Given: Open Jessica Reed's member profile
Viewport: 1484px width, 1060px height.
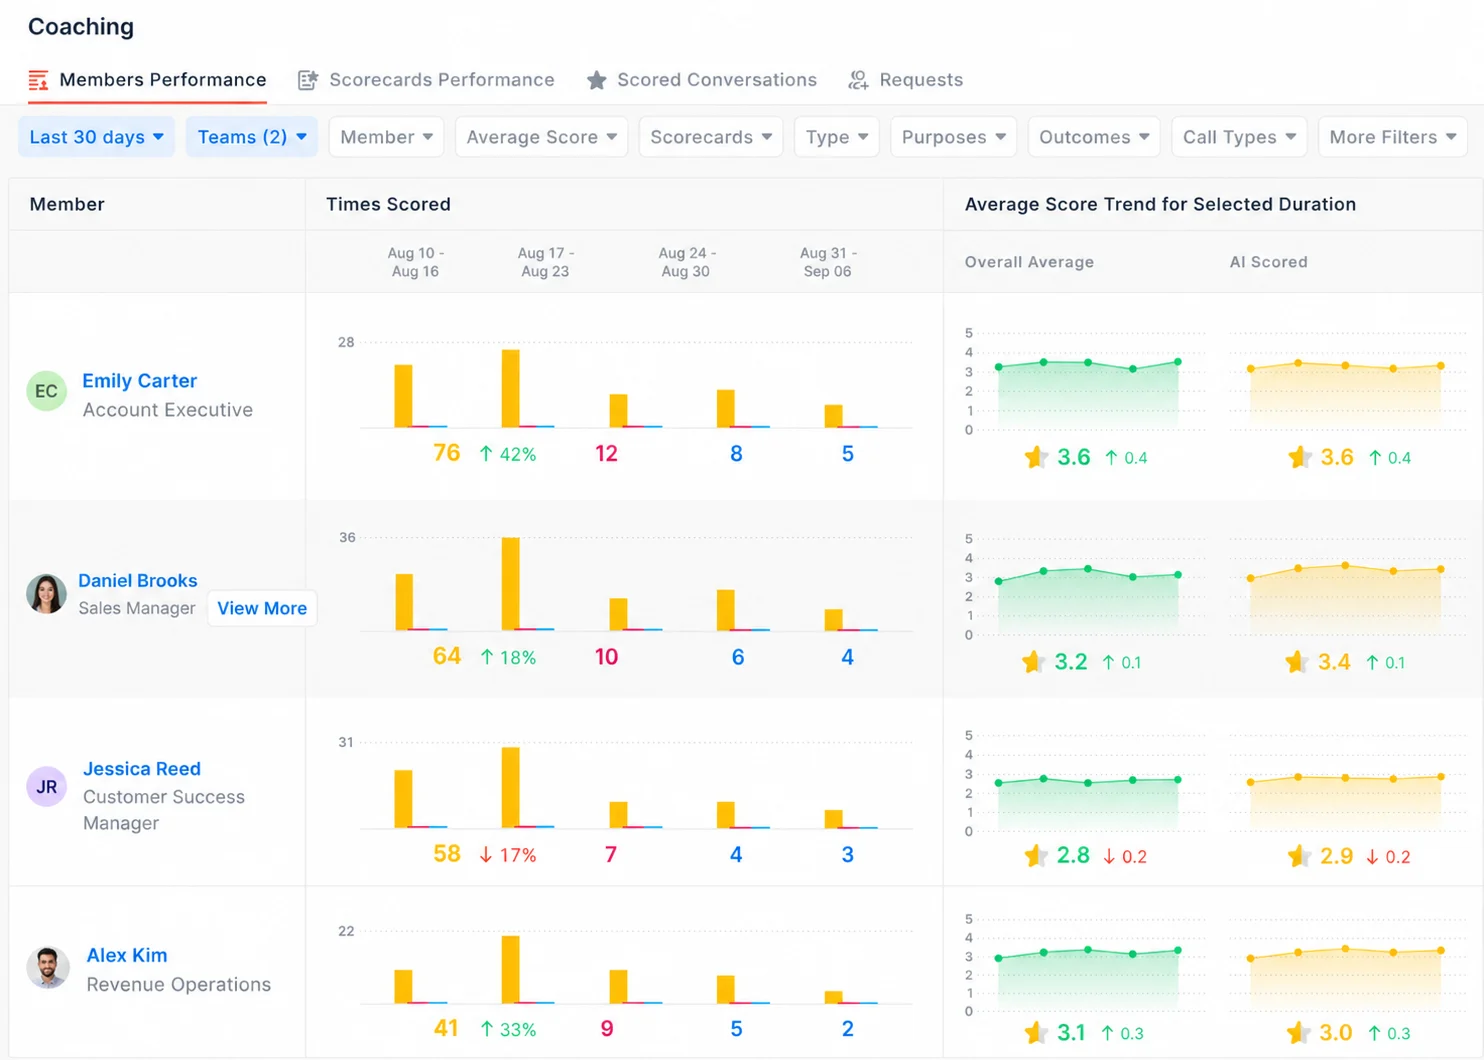Looking at the screenshot, I should click(142, 769).
